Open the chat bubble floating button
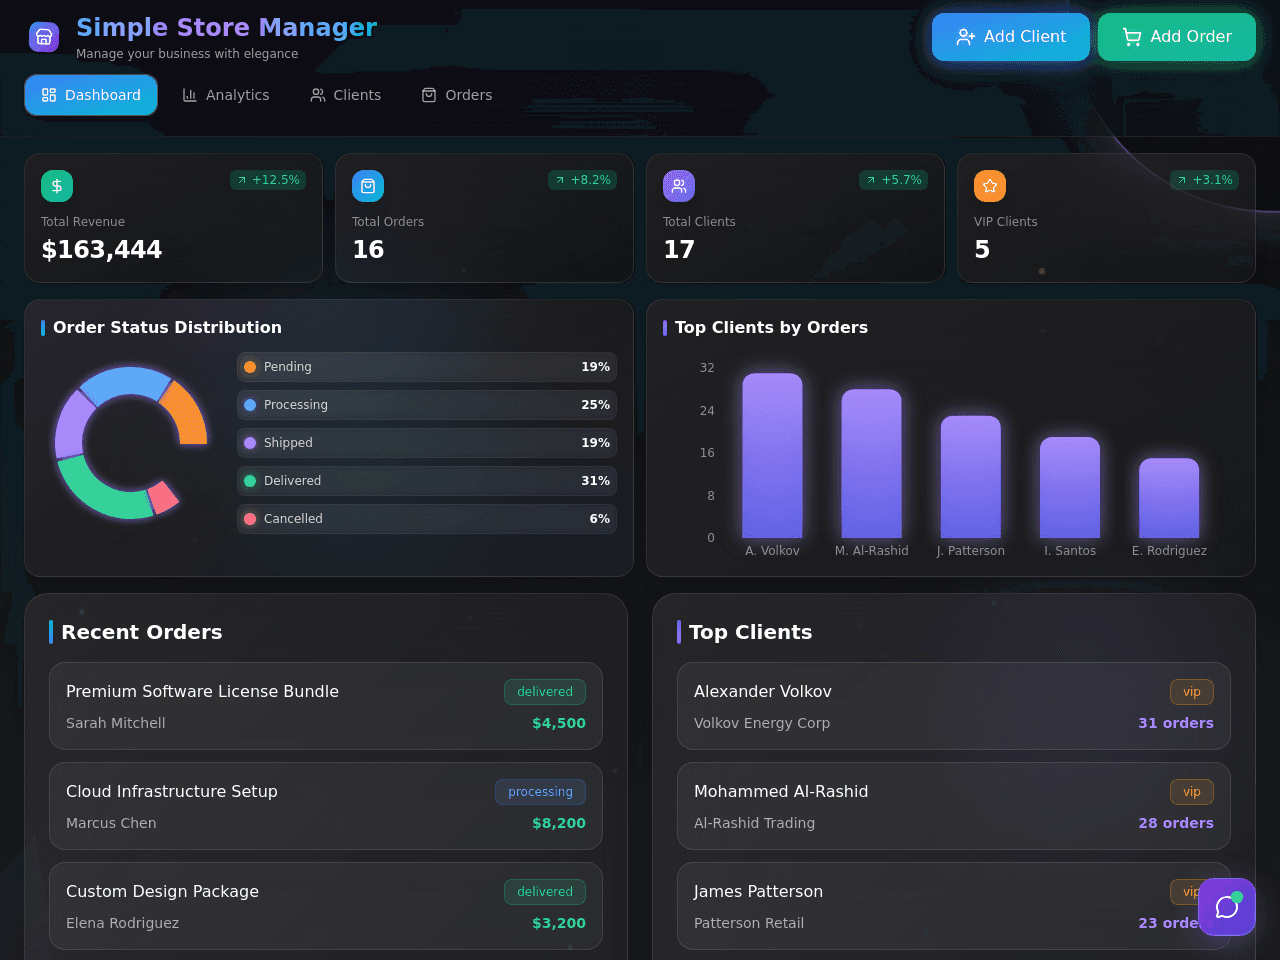This screenshot has height=960, width=1280. (1227, 907)
